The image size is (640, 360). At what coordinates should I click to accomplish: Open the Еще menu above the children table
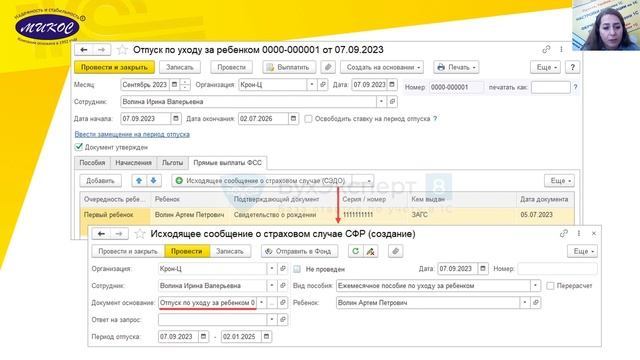pyautogui.click(x=559, y=180)
